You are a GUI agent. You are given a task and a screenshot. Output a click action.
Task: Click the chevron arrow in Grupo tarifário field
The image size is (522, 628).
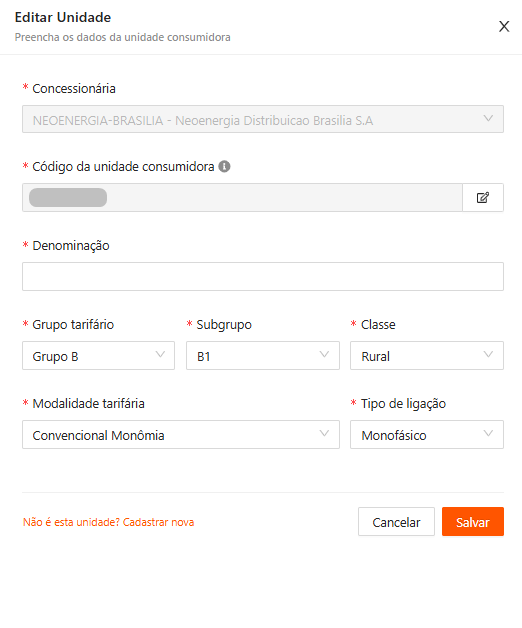pyautogui.click(x=160, y=354)
